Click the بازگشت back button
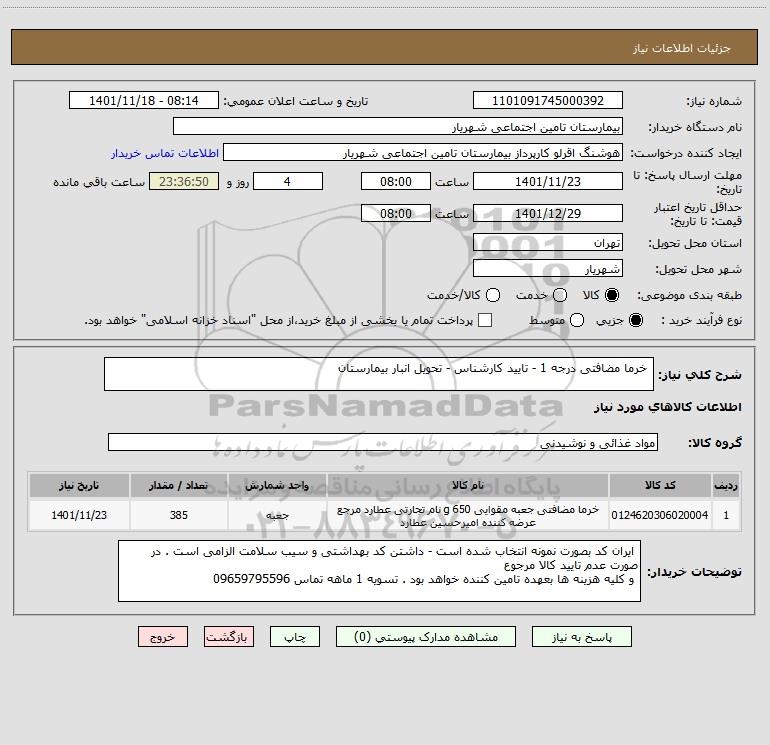The width and height of the screenshot is (770, 745). click(x=229, y=637)
